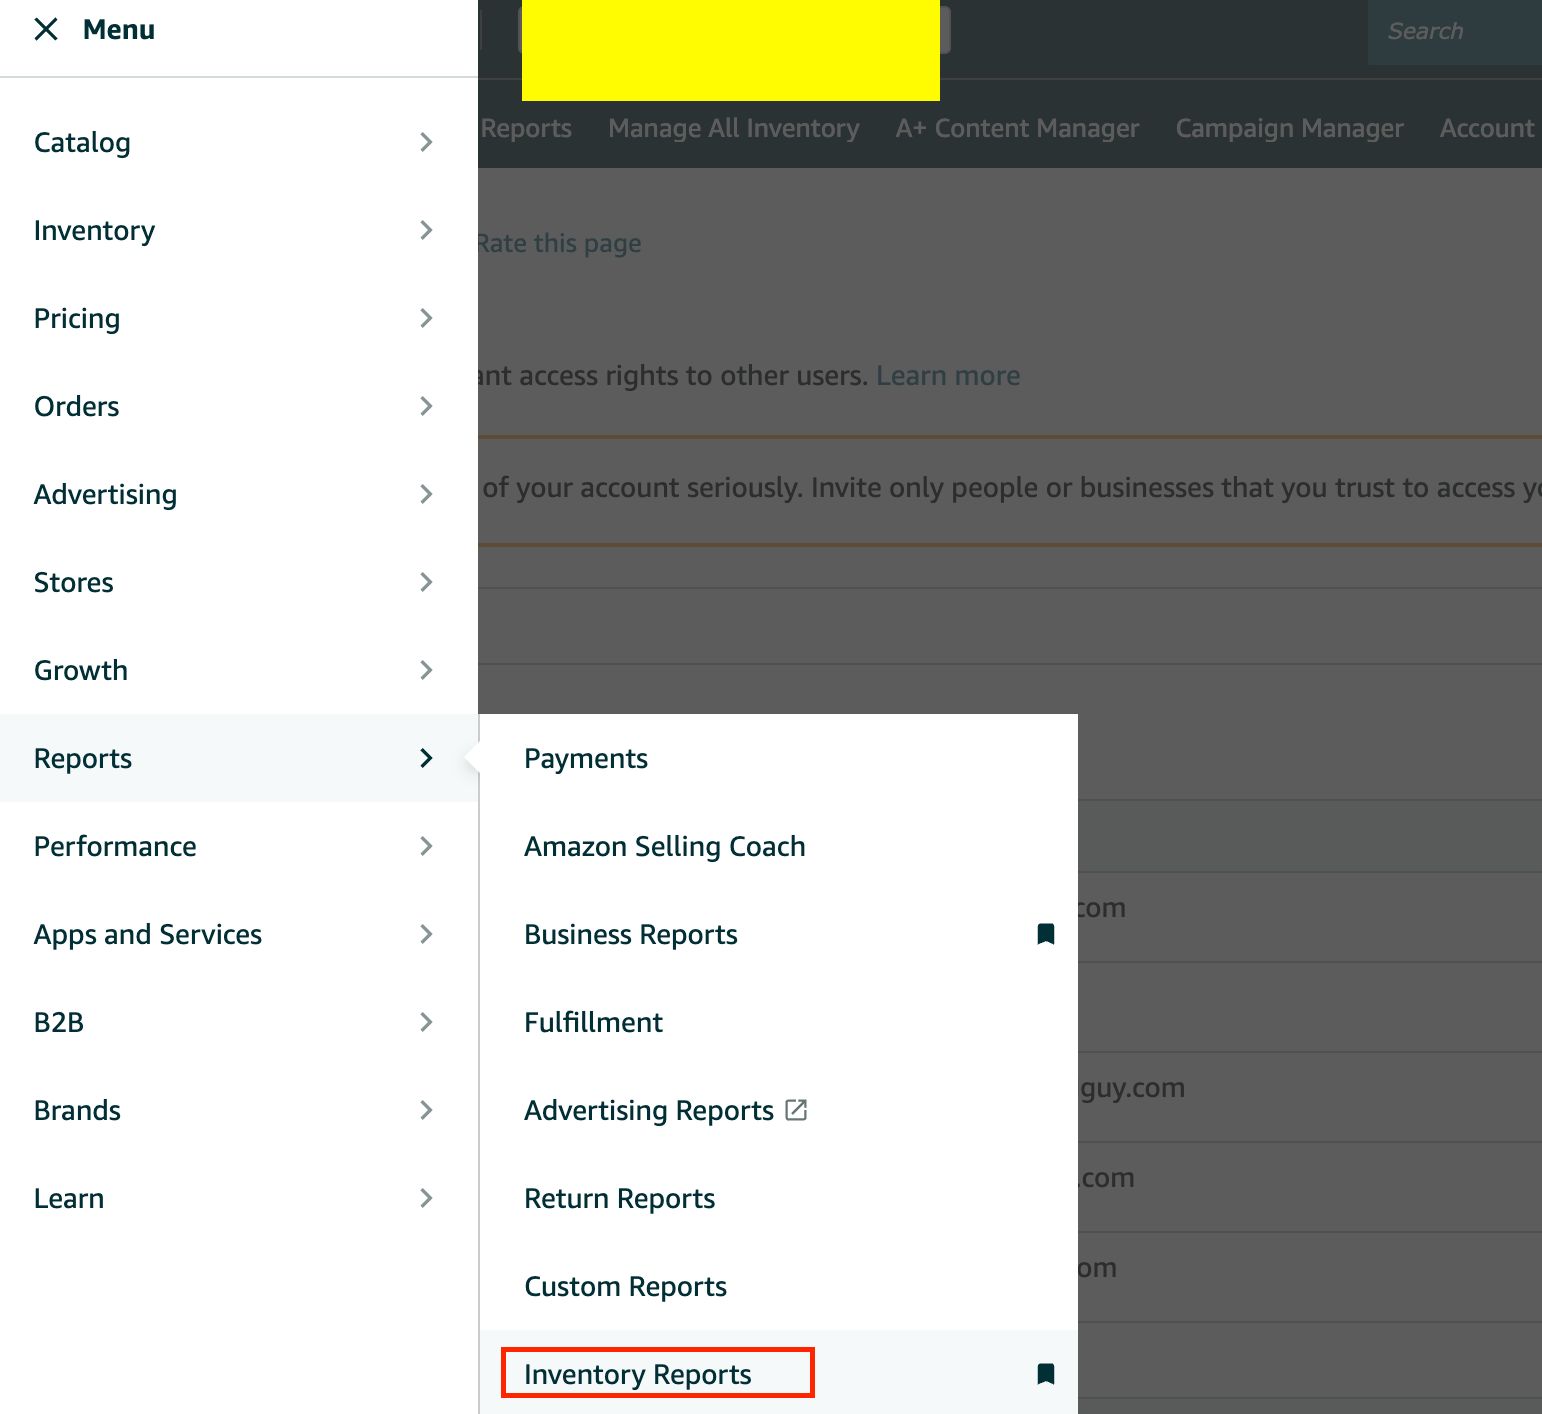Expand the Performance submenu chevron
Viewport: 1542px width, 1414px height.
426,846
